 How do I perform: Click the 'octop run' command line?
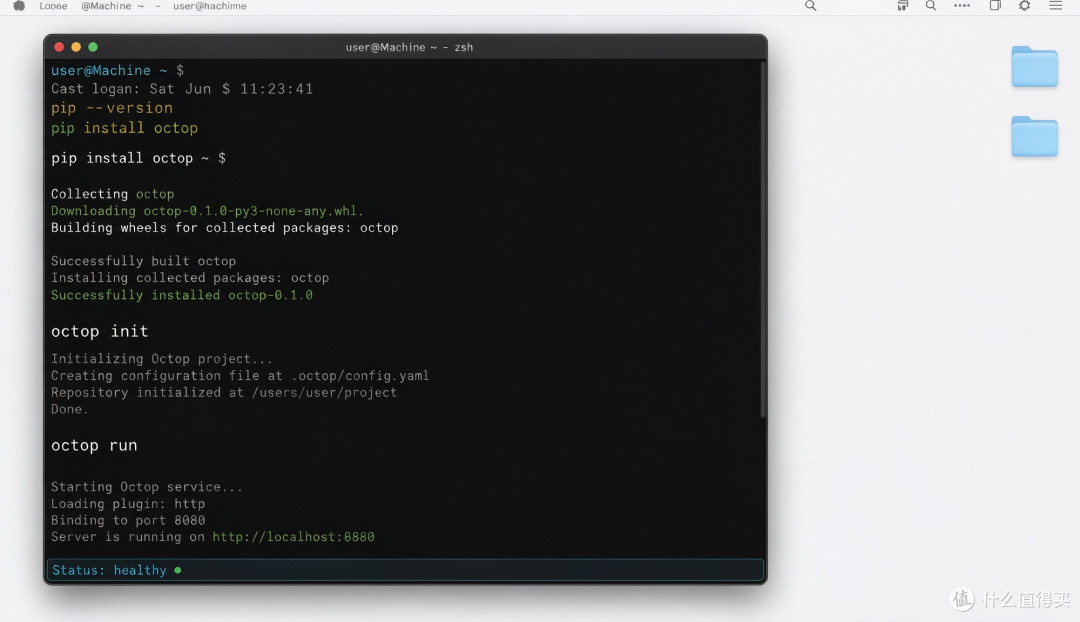pos(94,446)
